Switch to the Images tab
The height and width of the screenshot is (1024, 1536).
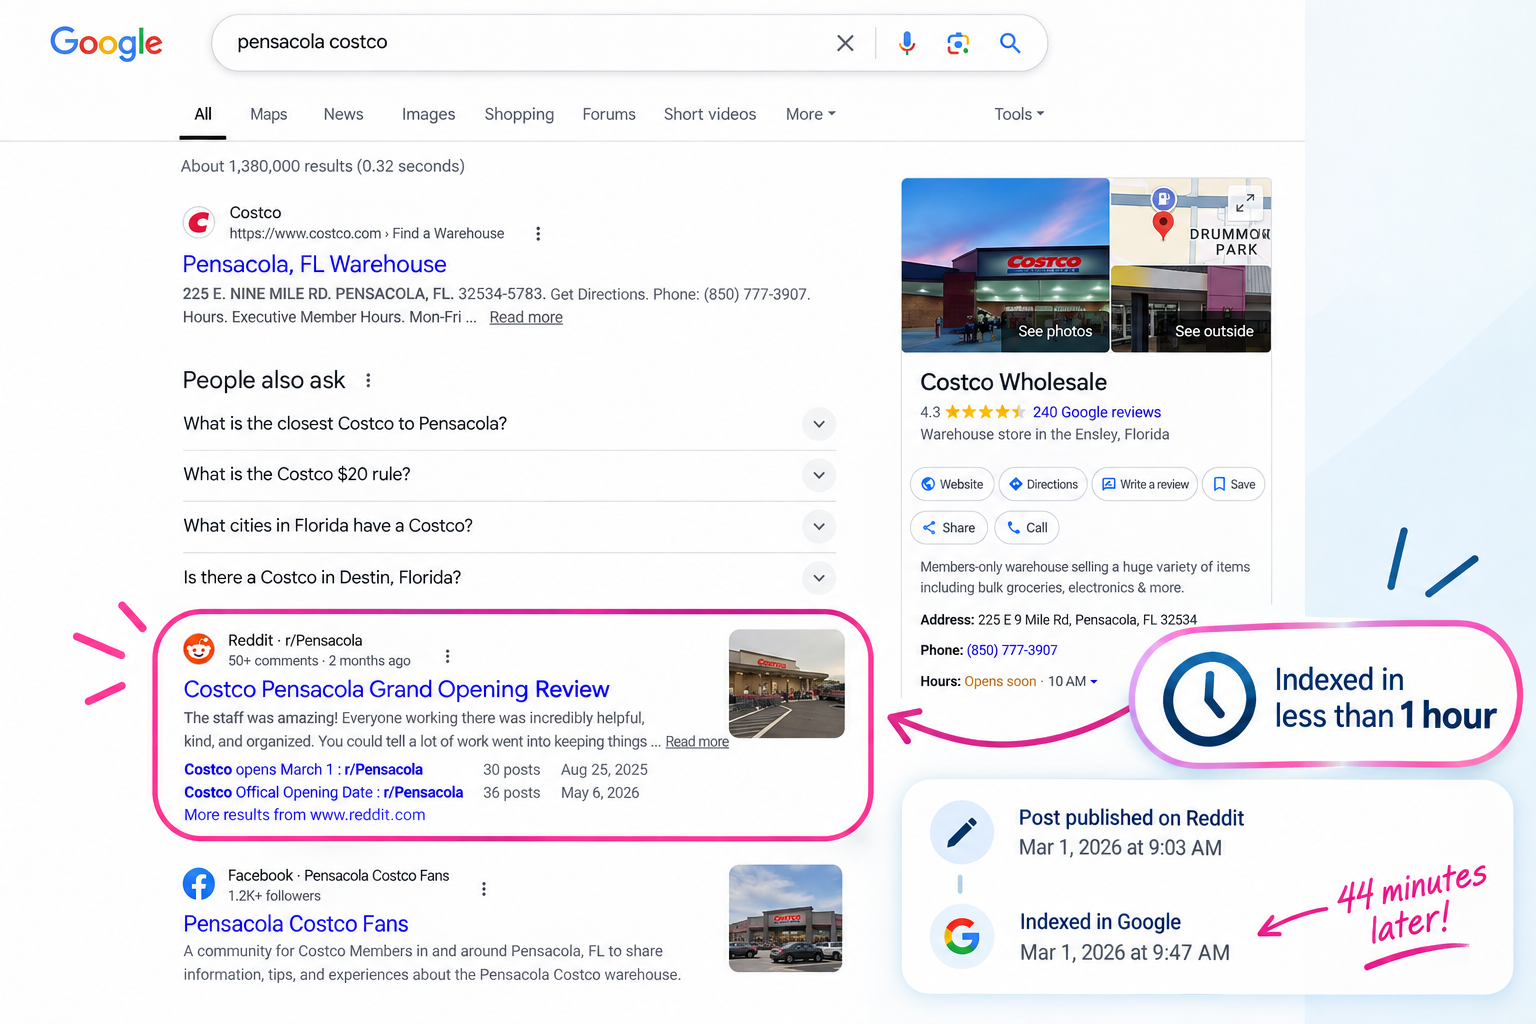pyautogui.click(x=428, y=114)
